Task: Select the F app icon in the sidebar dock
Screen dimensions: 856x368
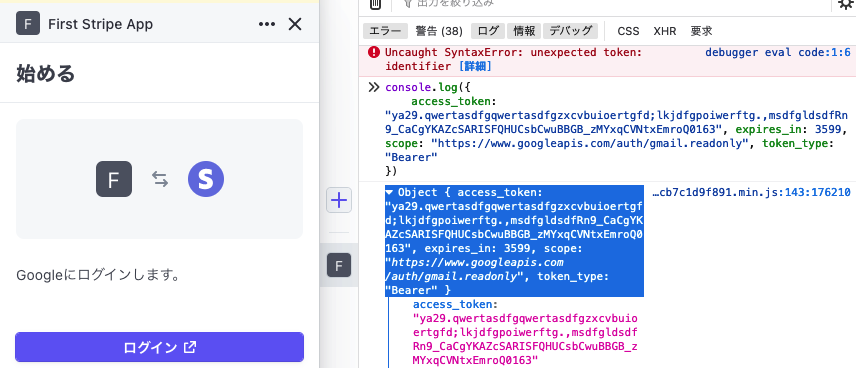Action: coord(339,266)
